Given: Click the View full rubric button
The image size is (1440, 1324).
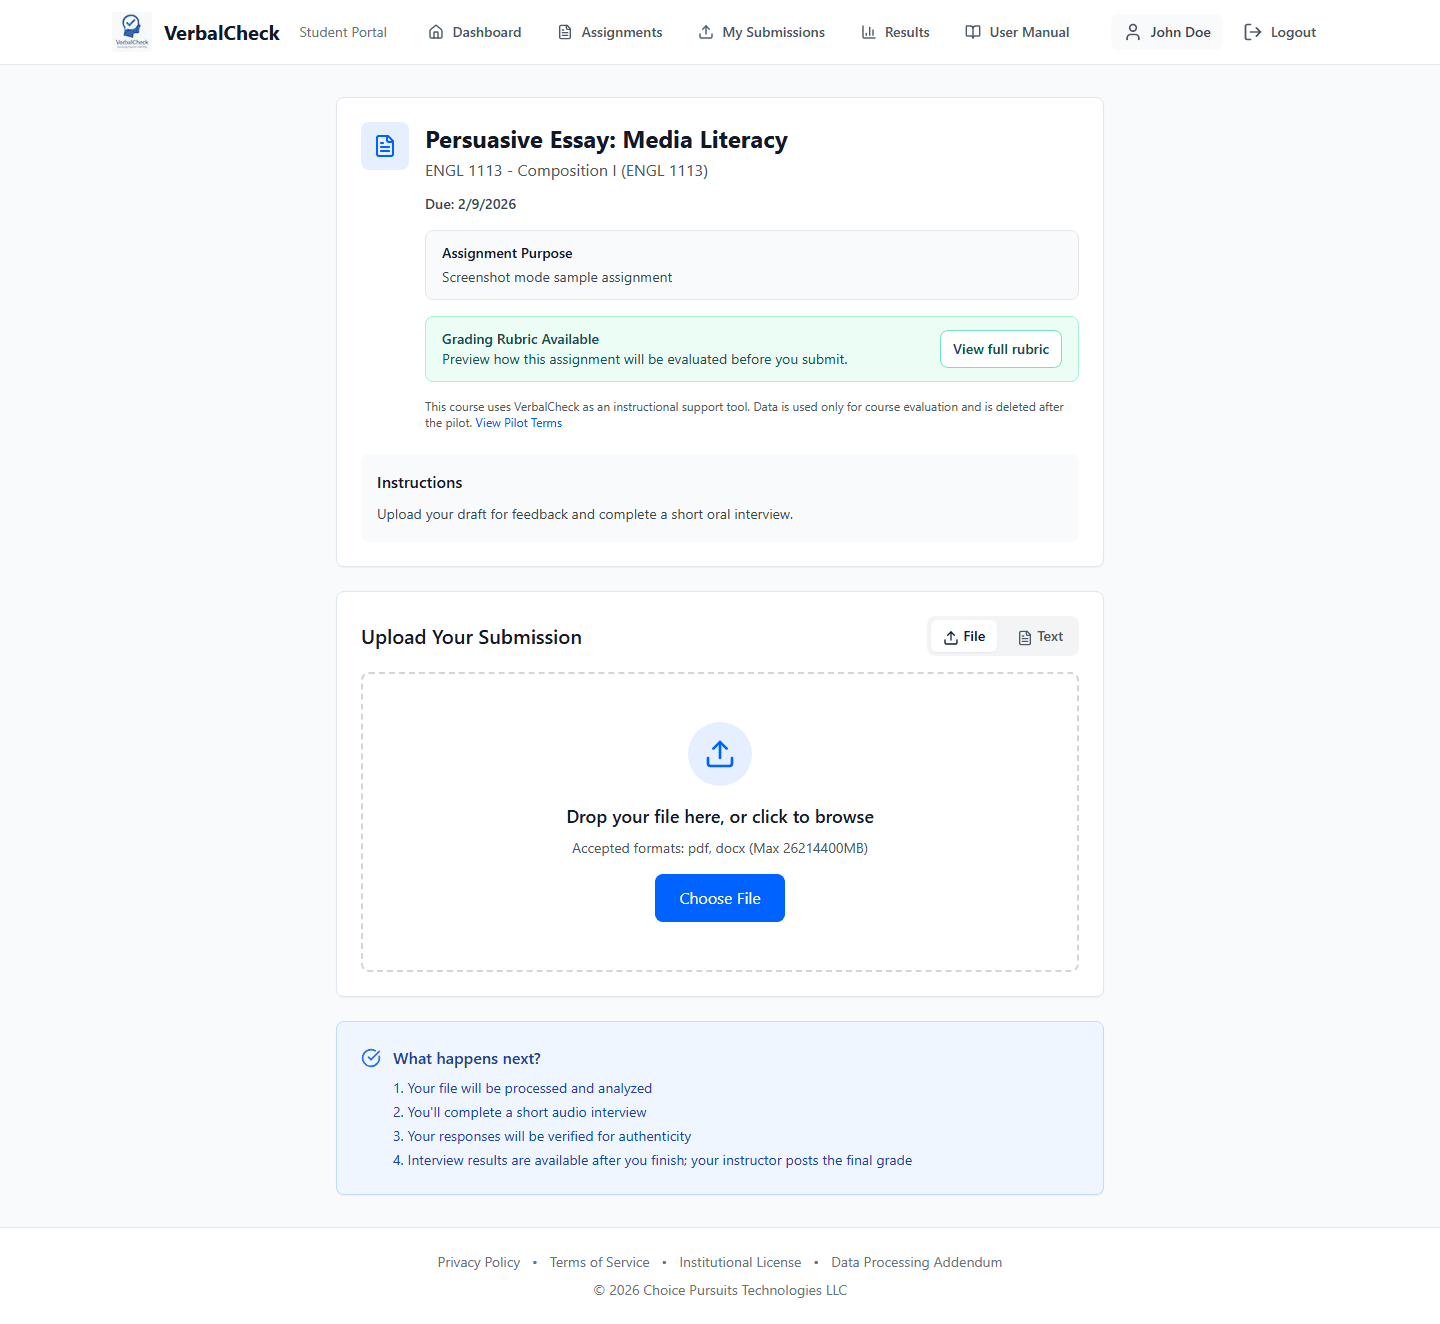Looking at the screenshot, I should (x=1000, y=348).
